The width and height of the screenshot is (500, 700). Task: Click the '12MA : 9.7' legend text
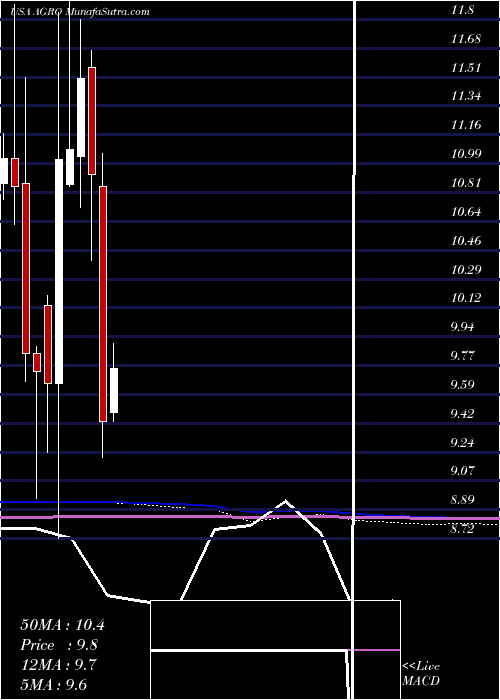(58, 665)
